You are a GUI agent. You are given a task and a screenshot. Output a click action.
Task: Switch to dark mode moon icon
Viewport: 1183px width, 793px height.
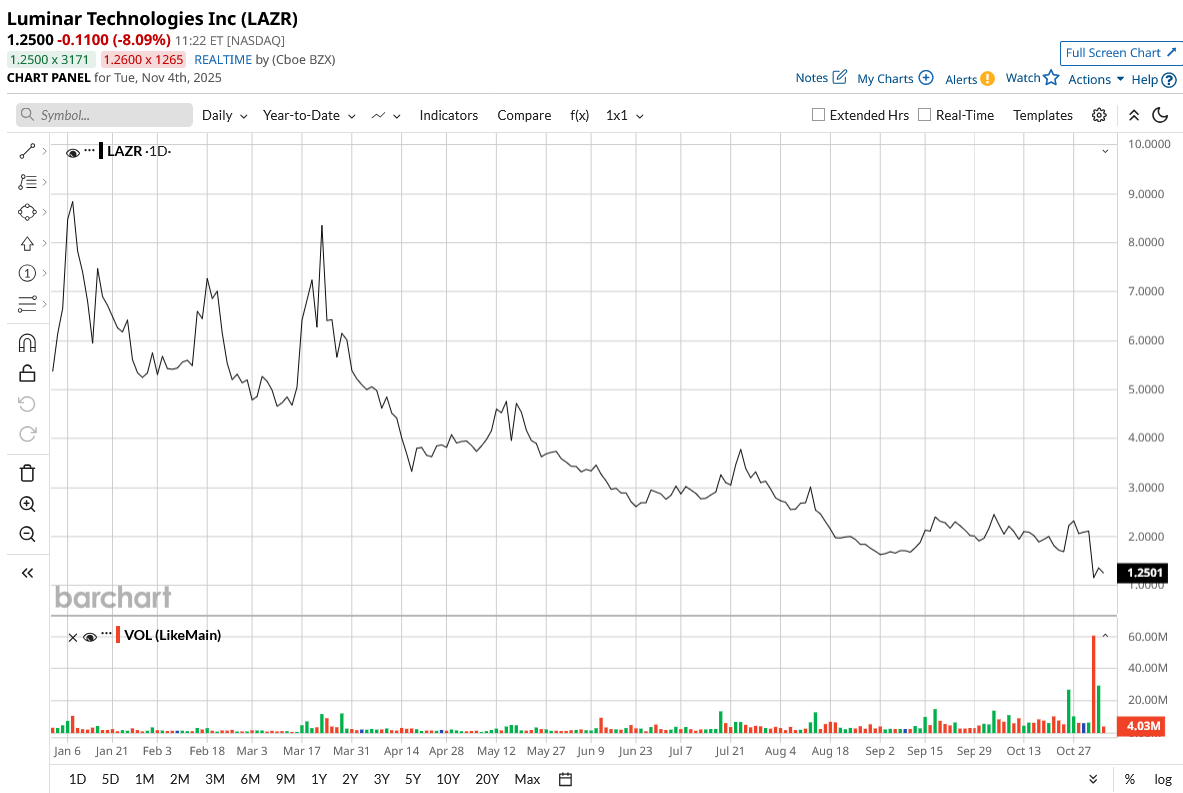pyautogui.click(x=1160, y=115)
